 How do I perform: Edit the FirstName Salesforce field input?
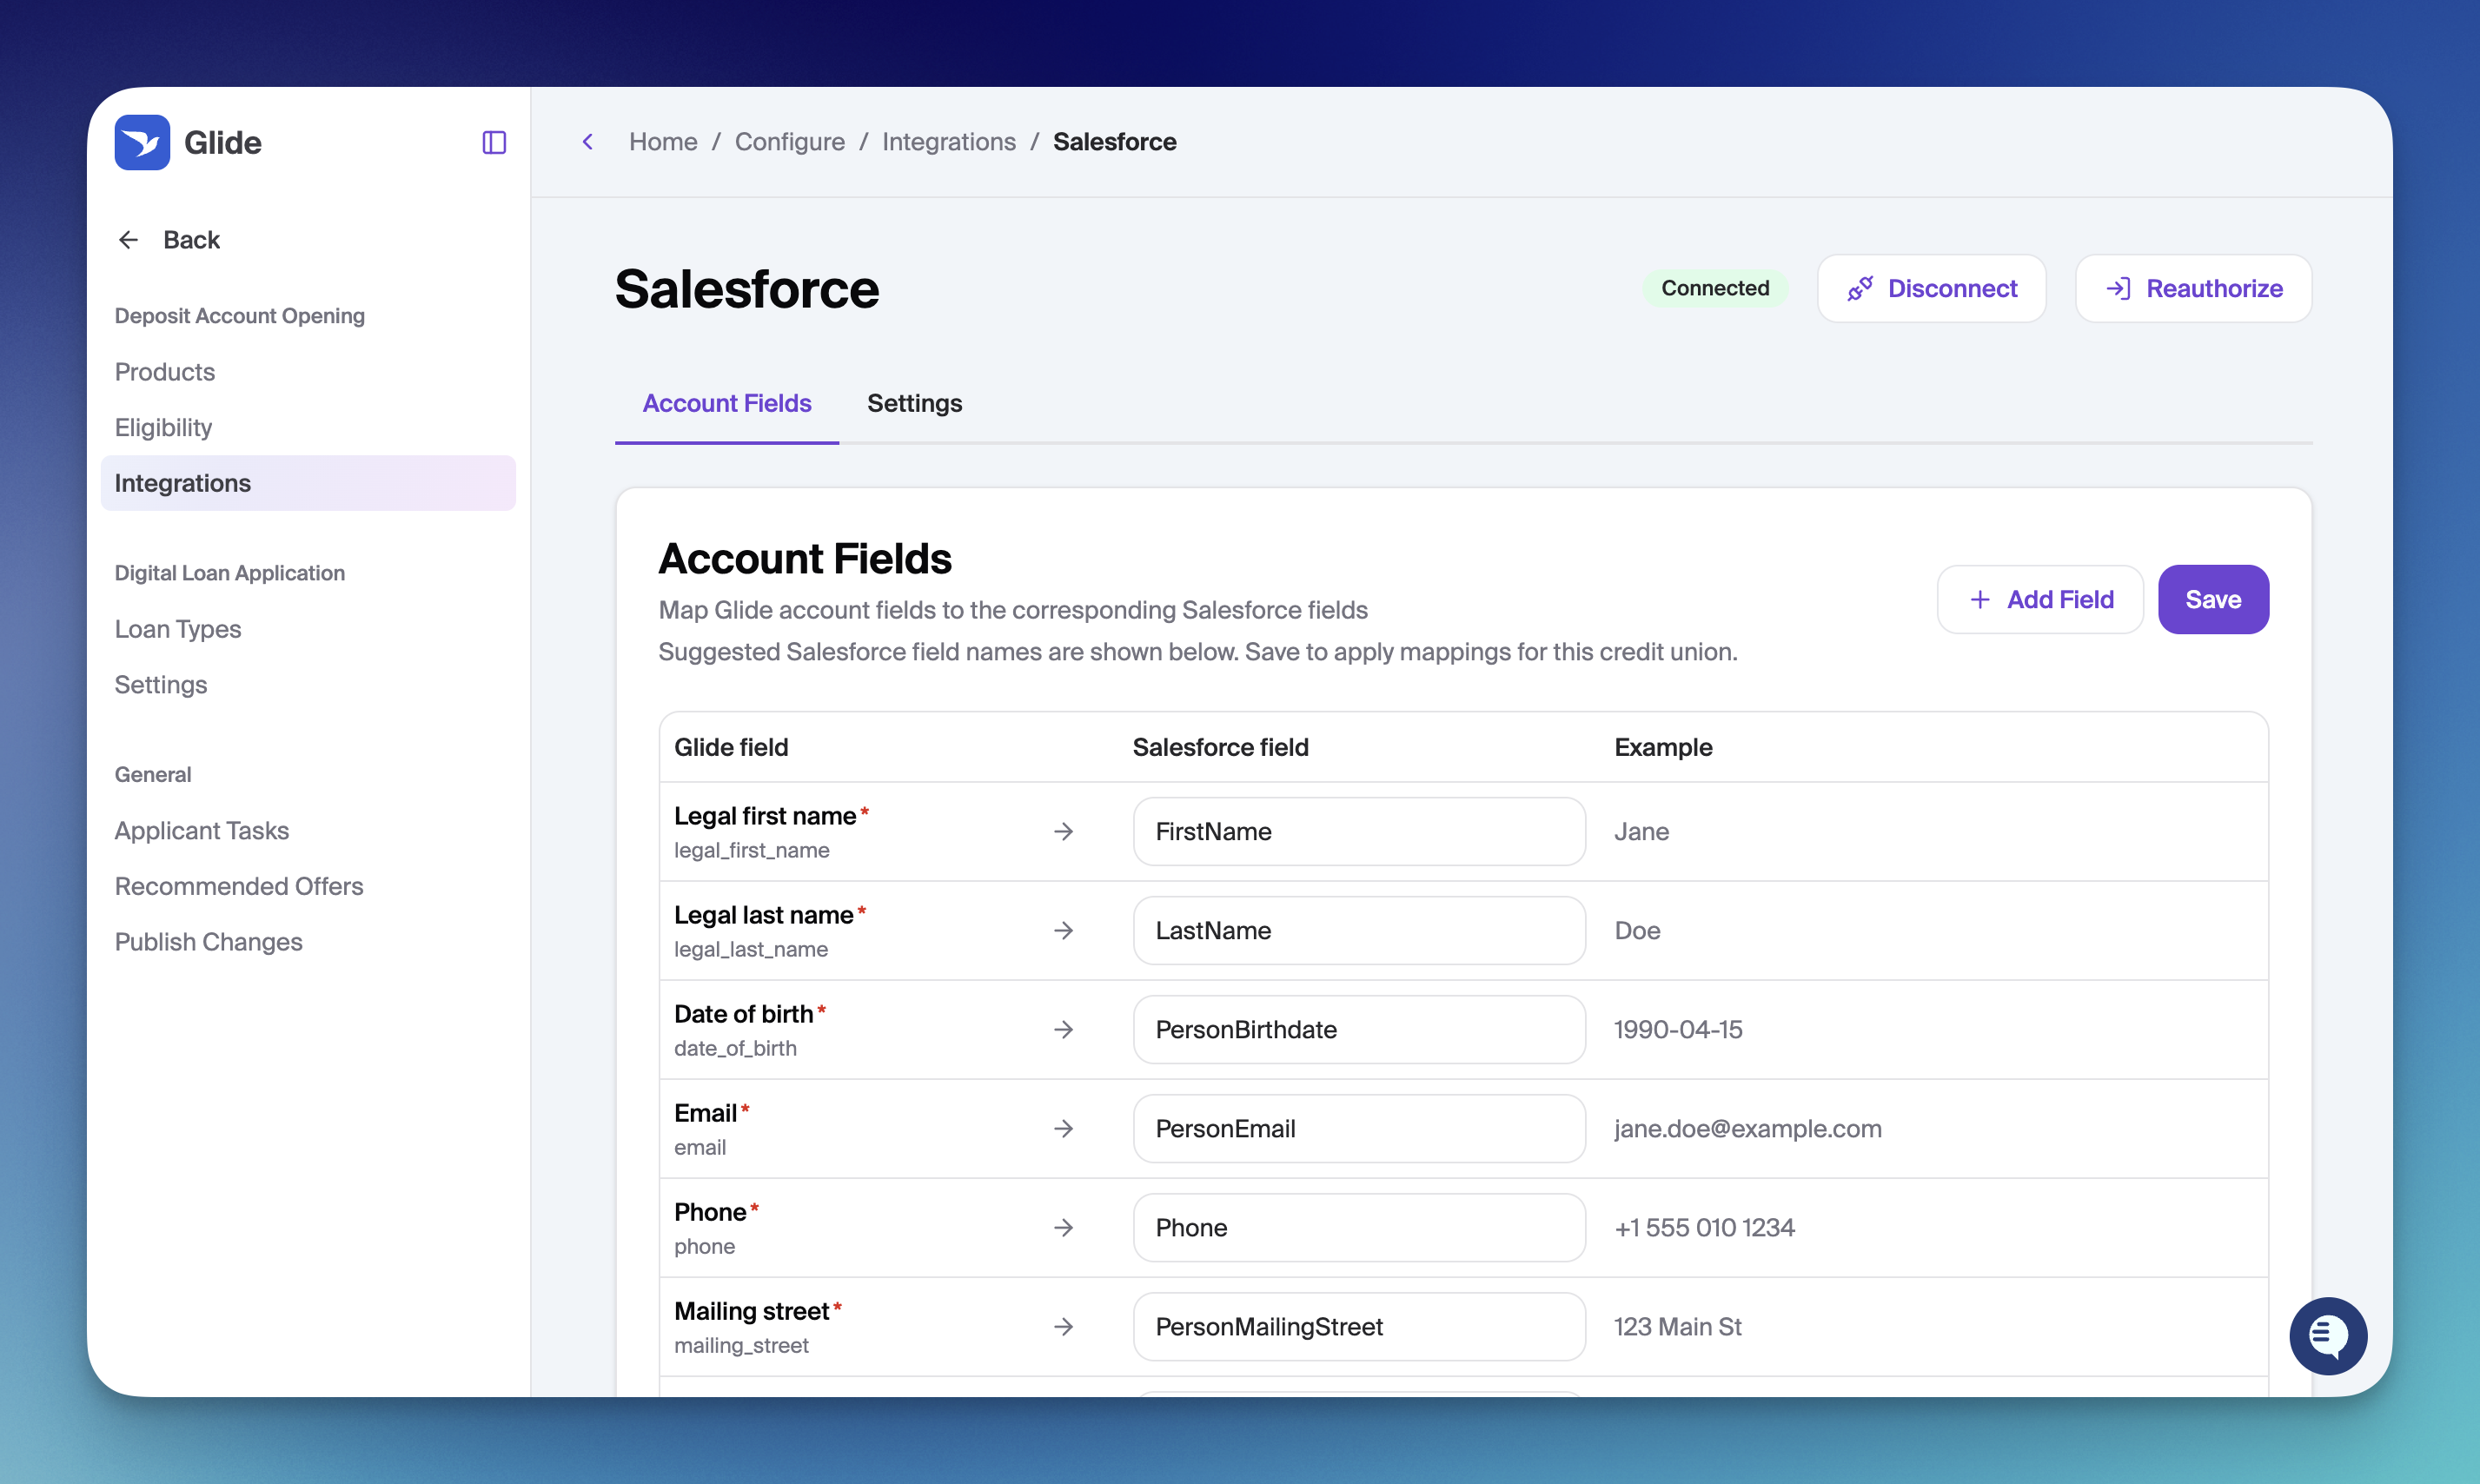tap(1359, 832)
